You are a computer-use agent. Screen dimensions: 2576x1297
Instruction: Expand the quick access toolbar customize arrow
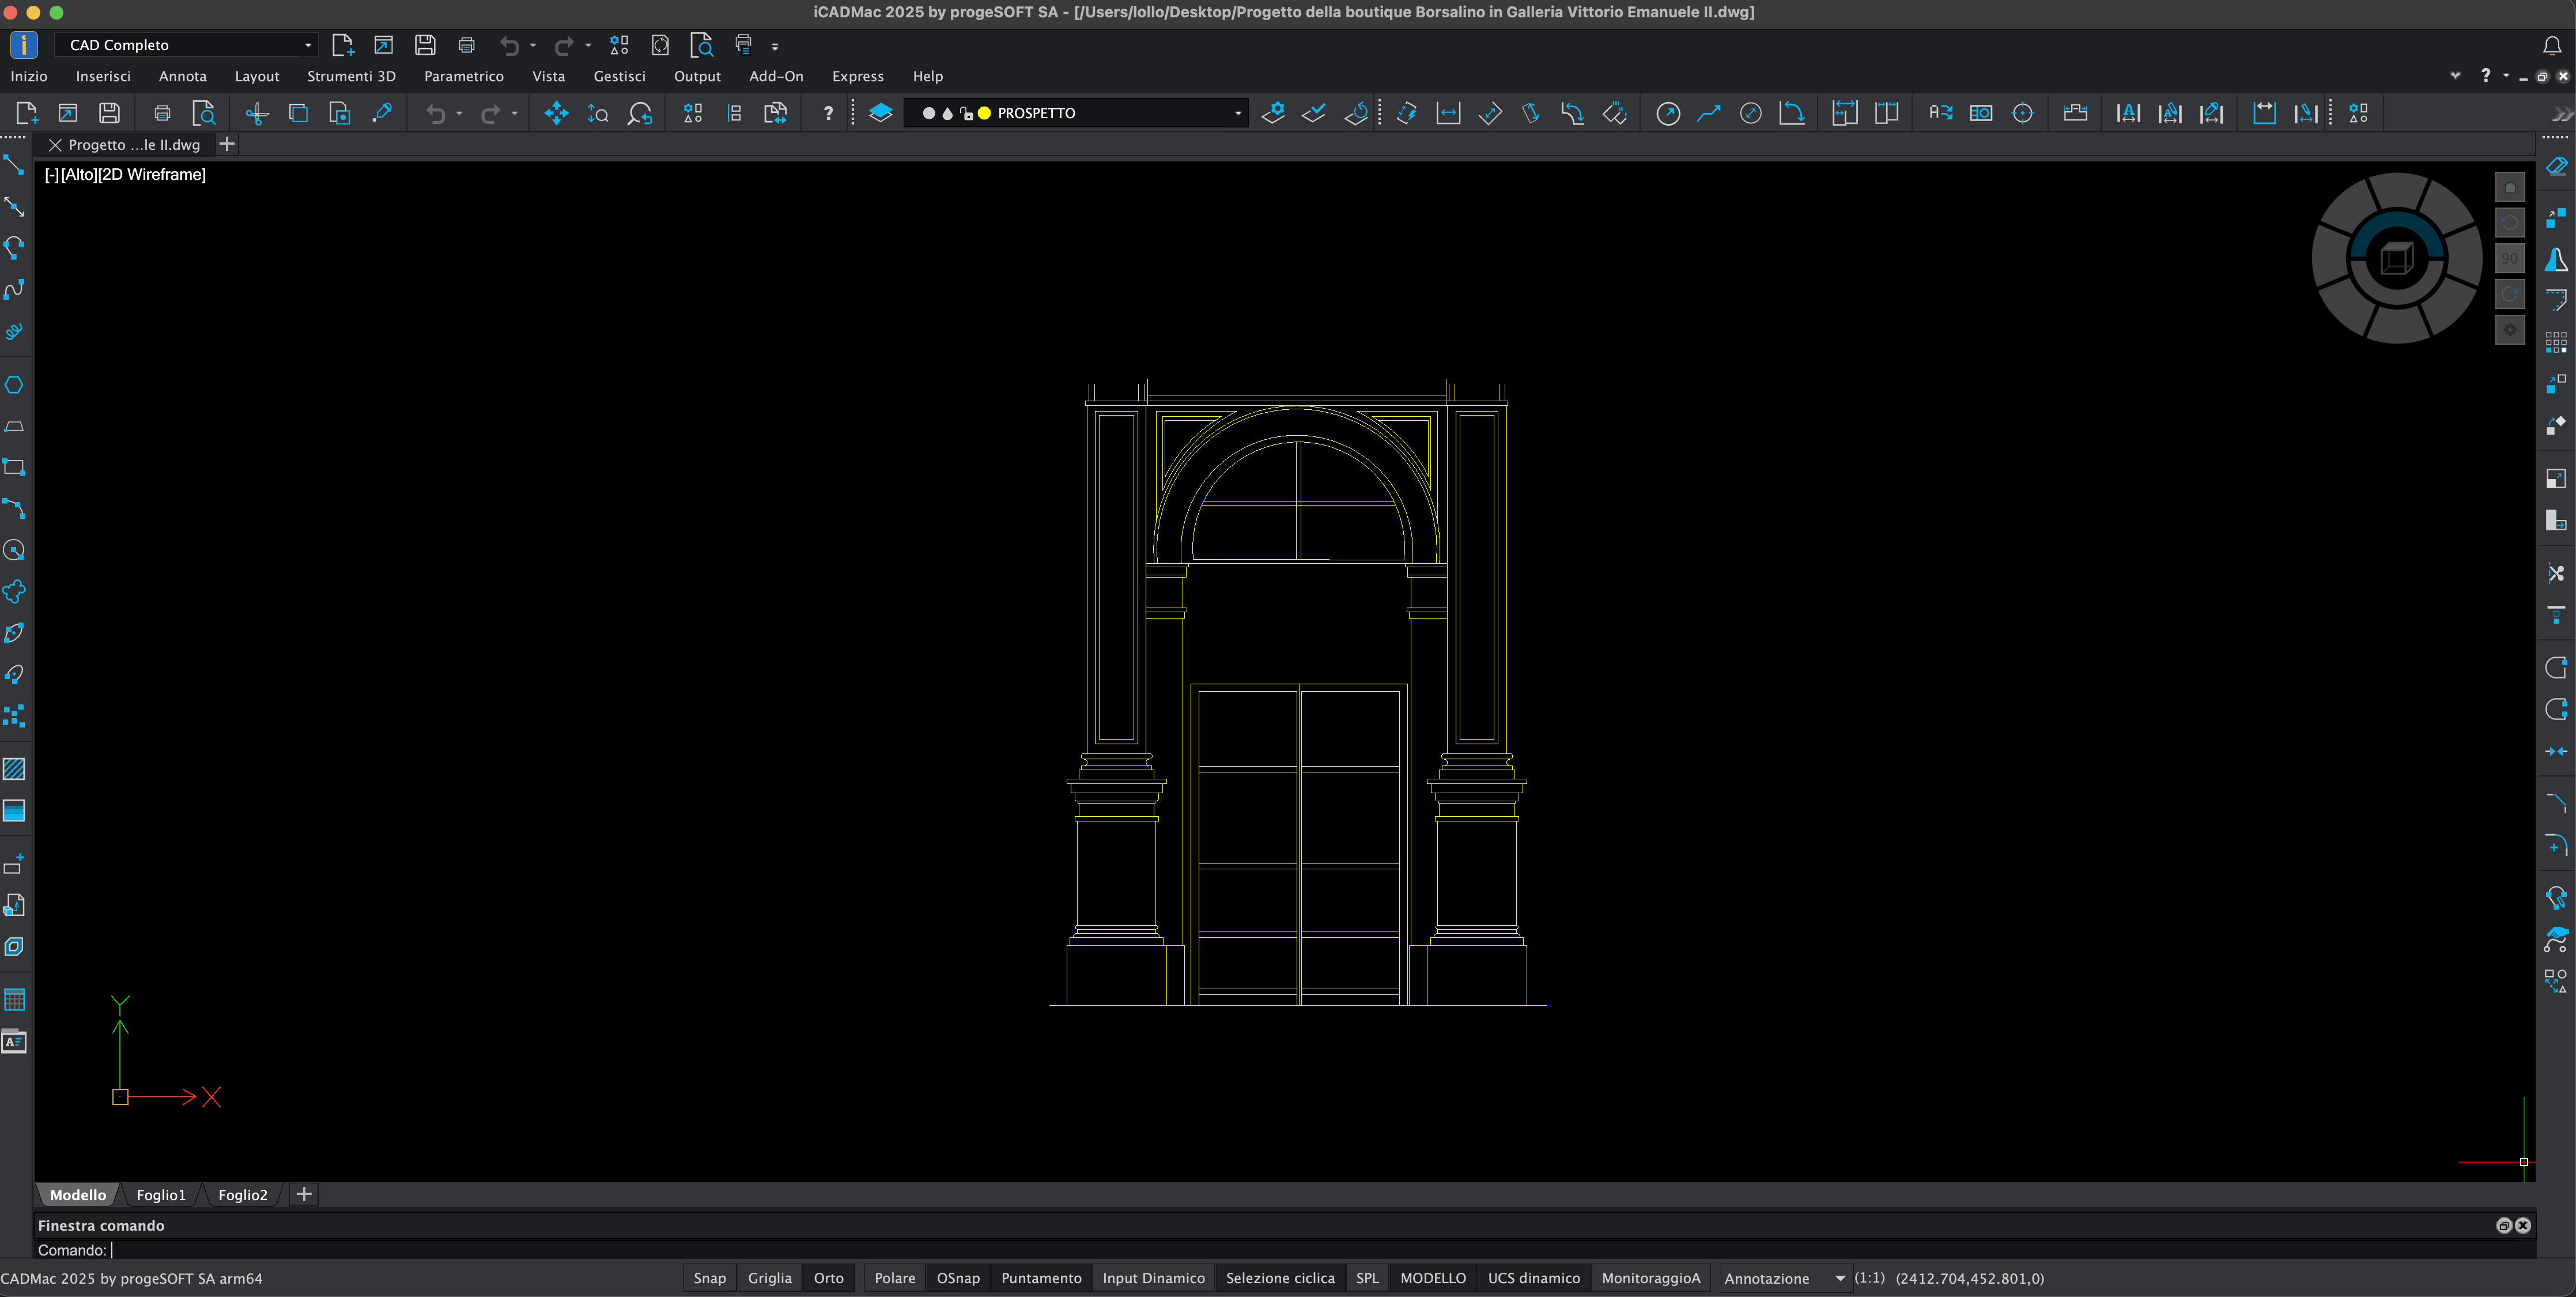coord(775,46)
